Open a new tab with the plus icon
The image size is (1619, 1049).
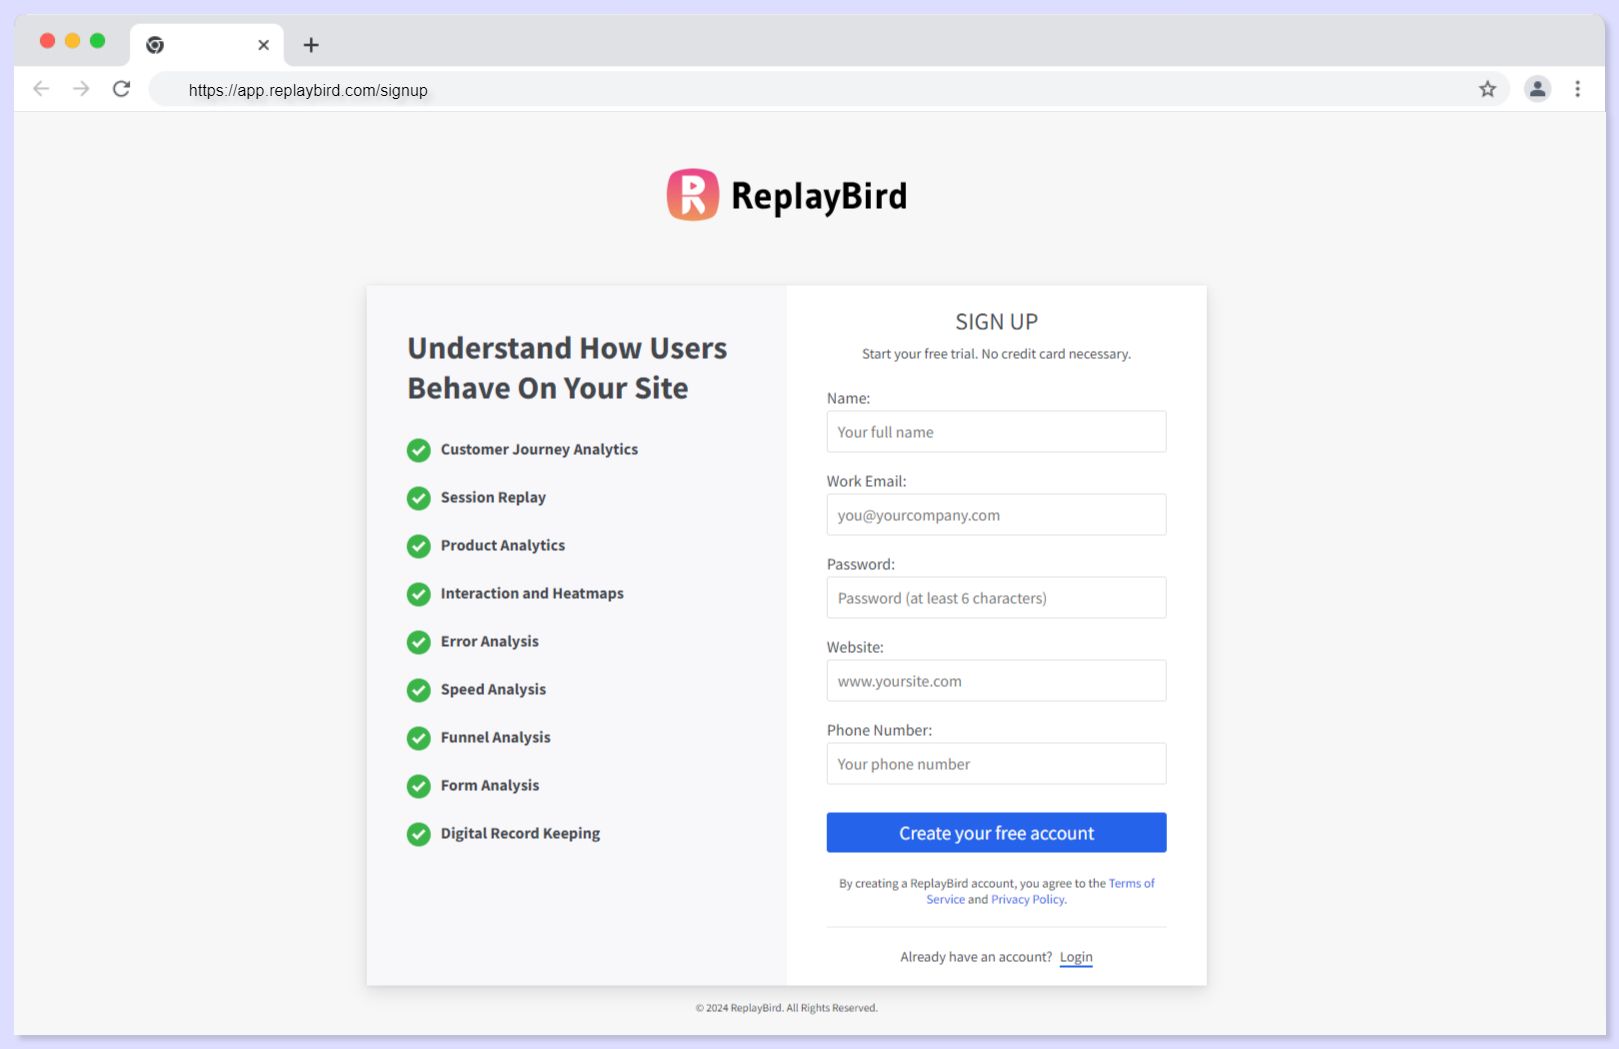[x=311, y=45]
